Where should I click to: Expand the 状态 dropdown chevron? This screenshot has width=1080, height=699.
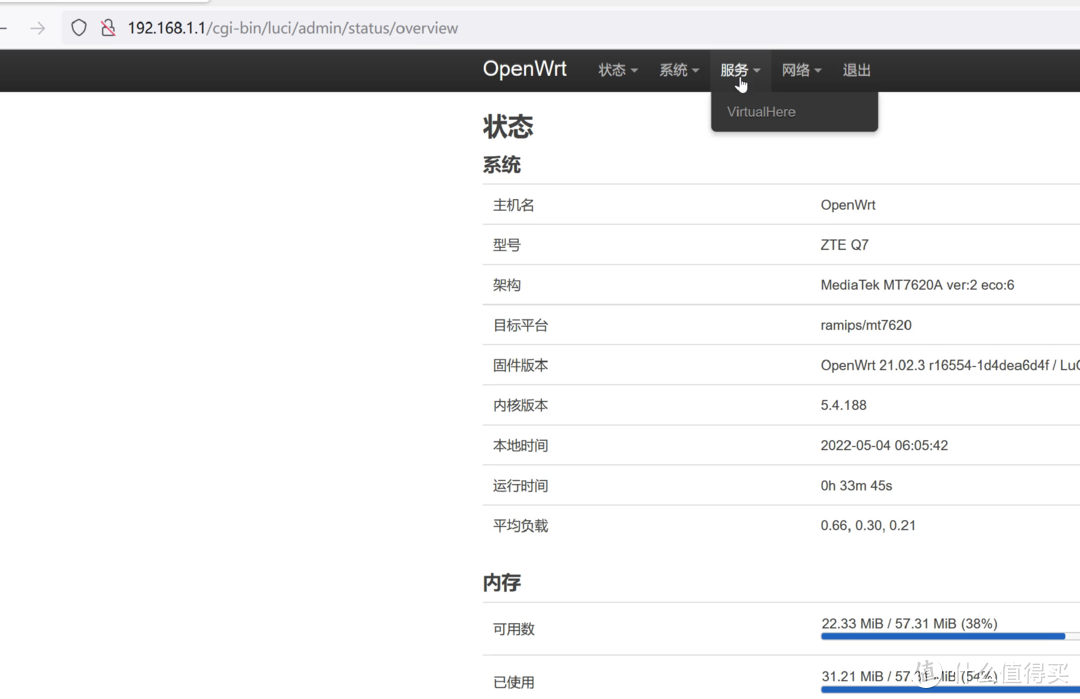click(634, 71)
